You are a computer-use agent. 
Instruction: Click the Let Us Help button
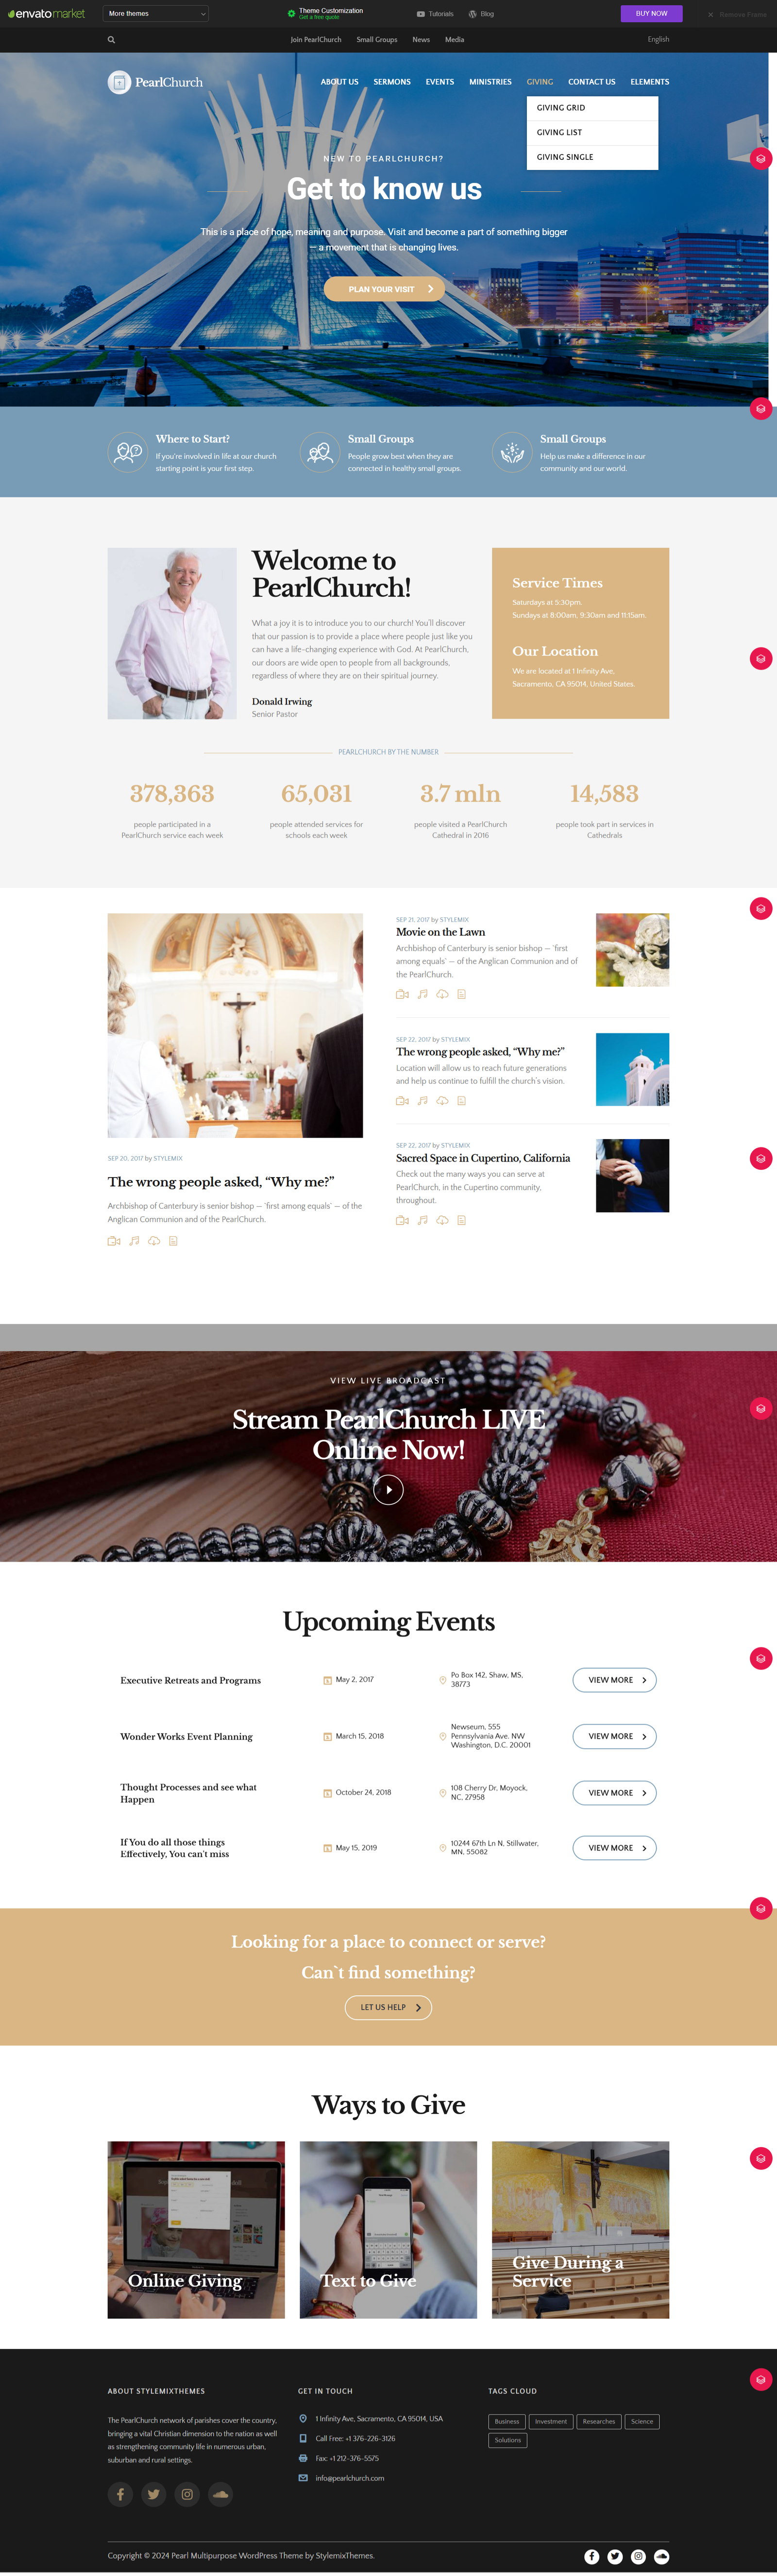tap(388, 2007)
